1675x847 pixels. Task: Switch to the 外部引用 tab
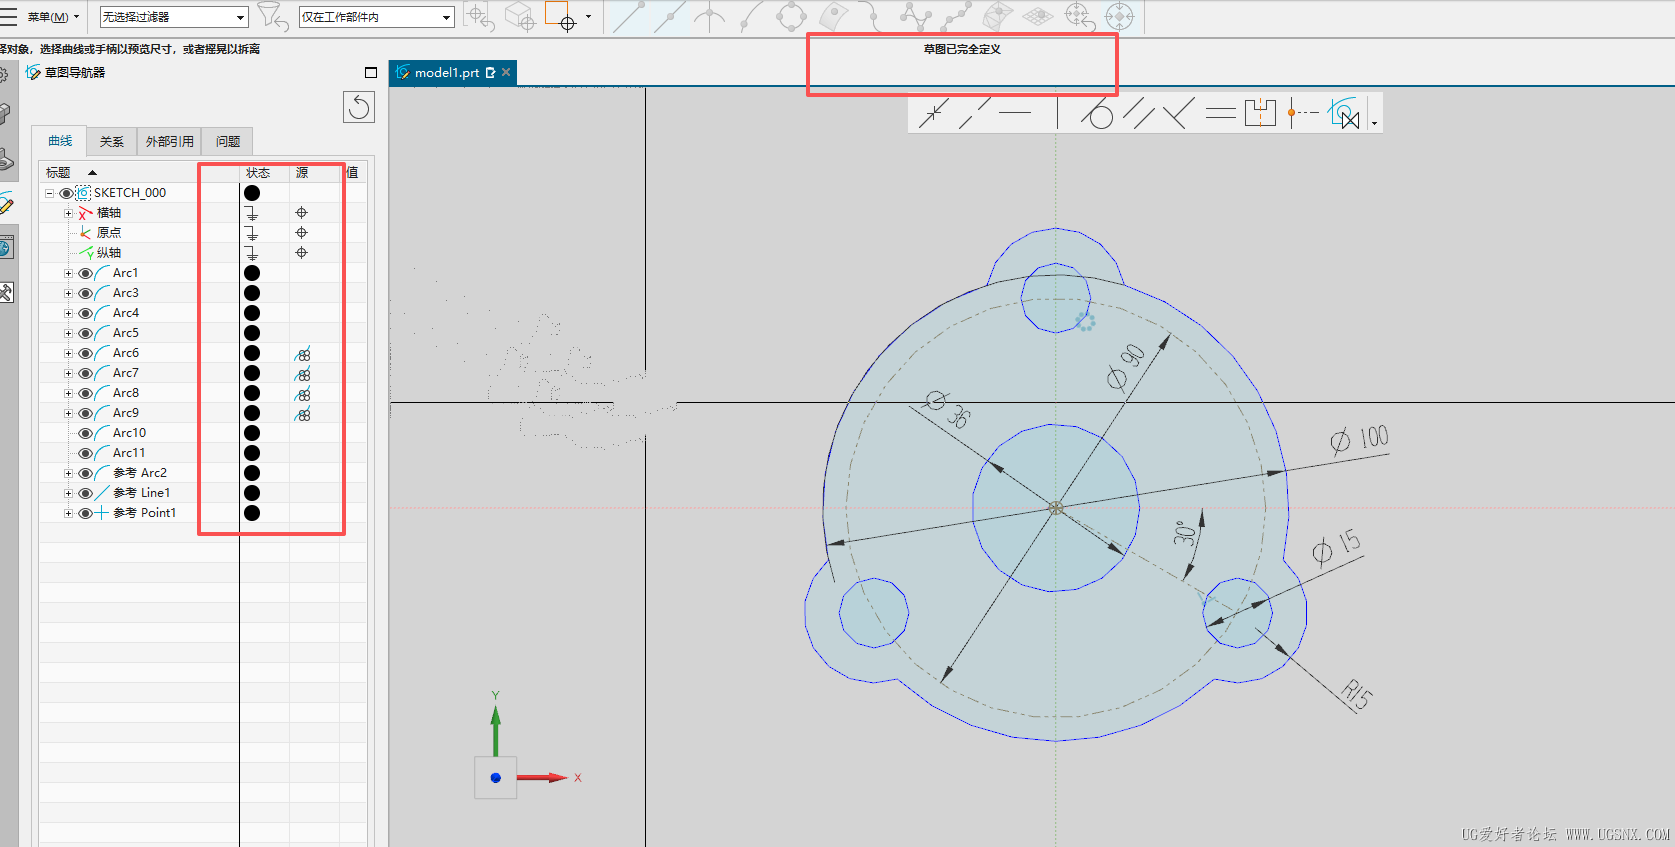click(170, 141)
